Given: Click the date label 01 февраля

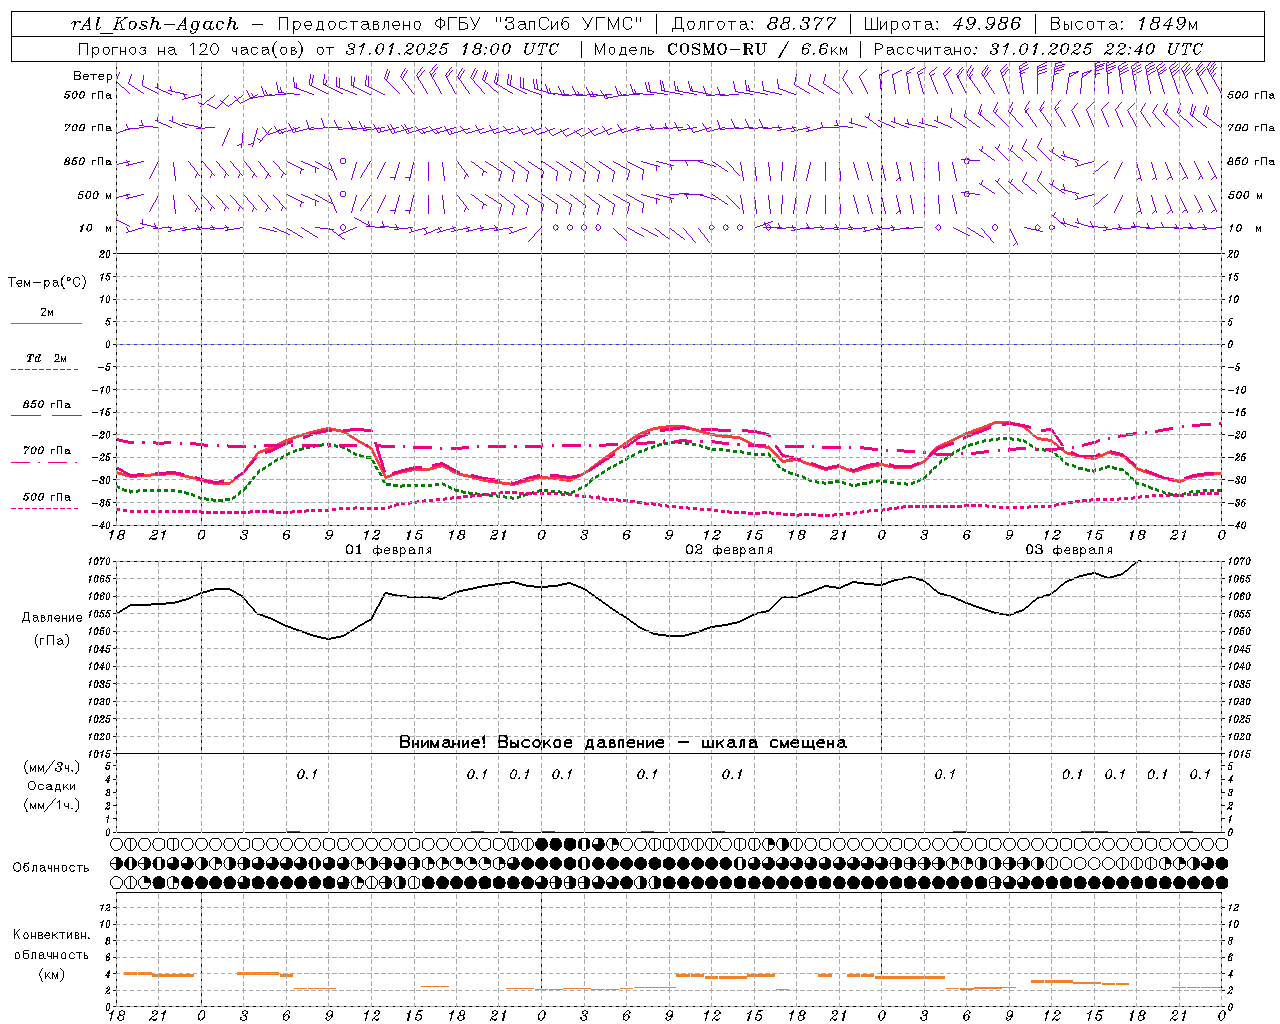Looking at the screenshot, I should pos(389,550).
